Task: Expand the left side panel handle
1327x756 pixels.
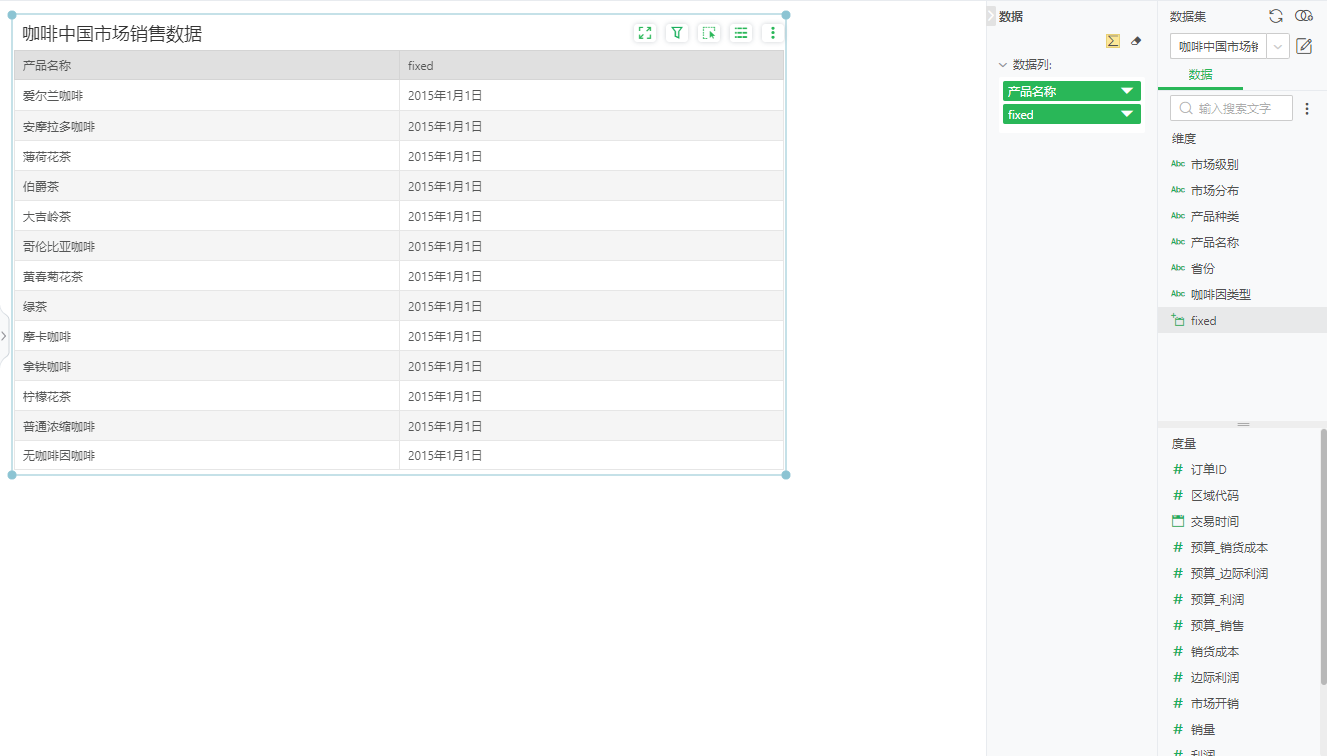Action: point(4,336)
